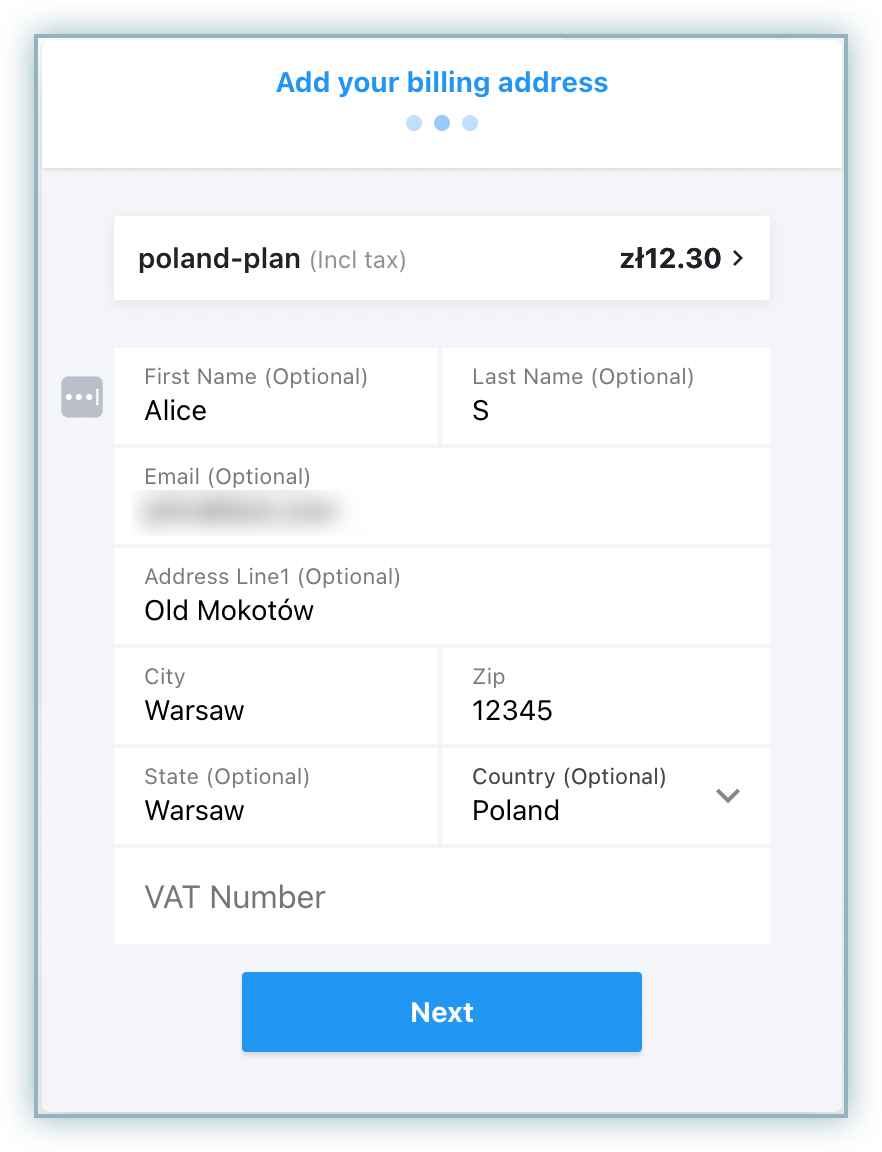Click the first progress step dot
The width and height of the screenshot is (882, 1152).
point(414,123)
